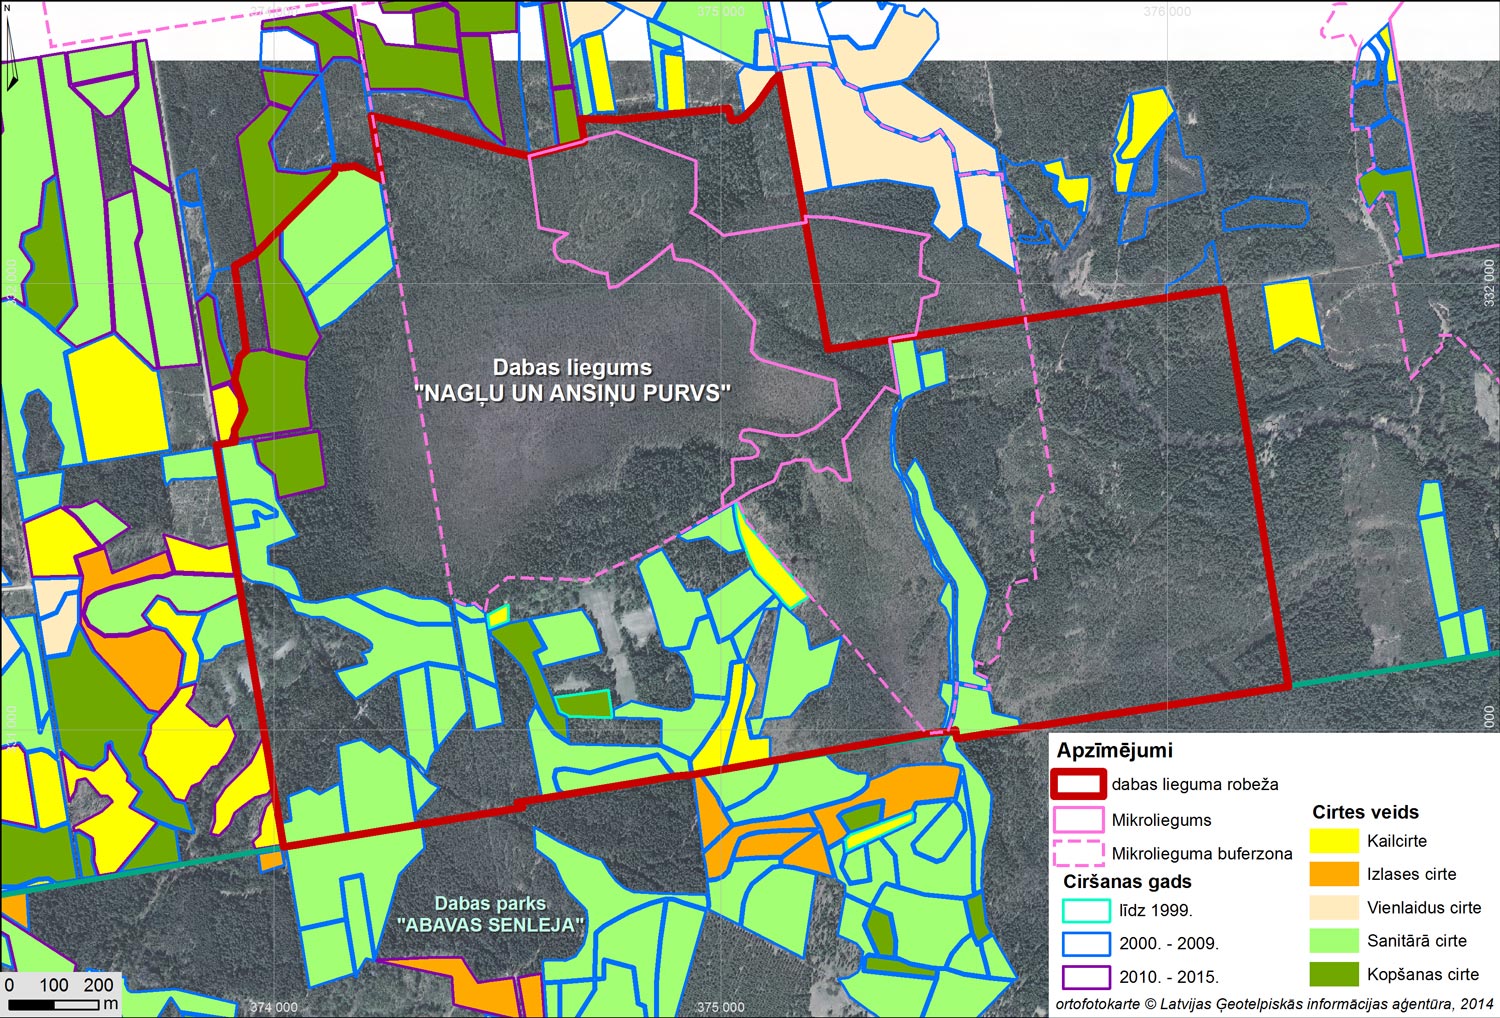1500x1018 pixels.
Task: Click the blue 2000. - 2009. legend outline
Action: (1085, 943)
